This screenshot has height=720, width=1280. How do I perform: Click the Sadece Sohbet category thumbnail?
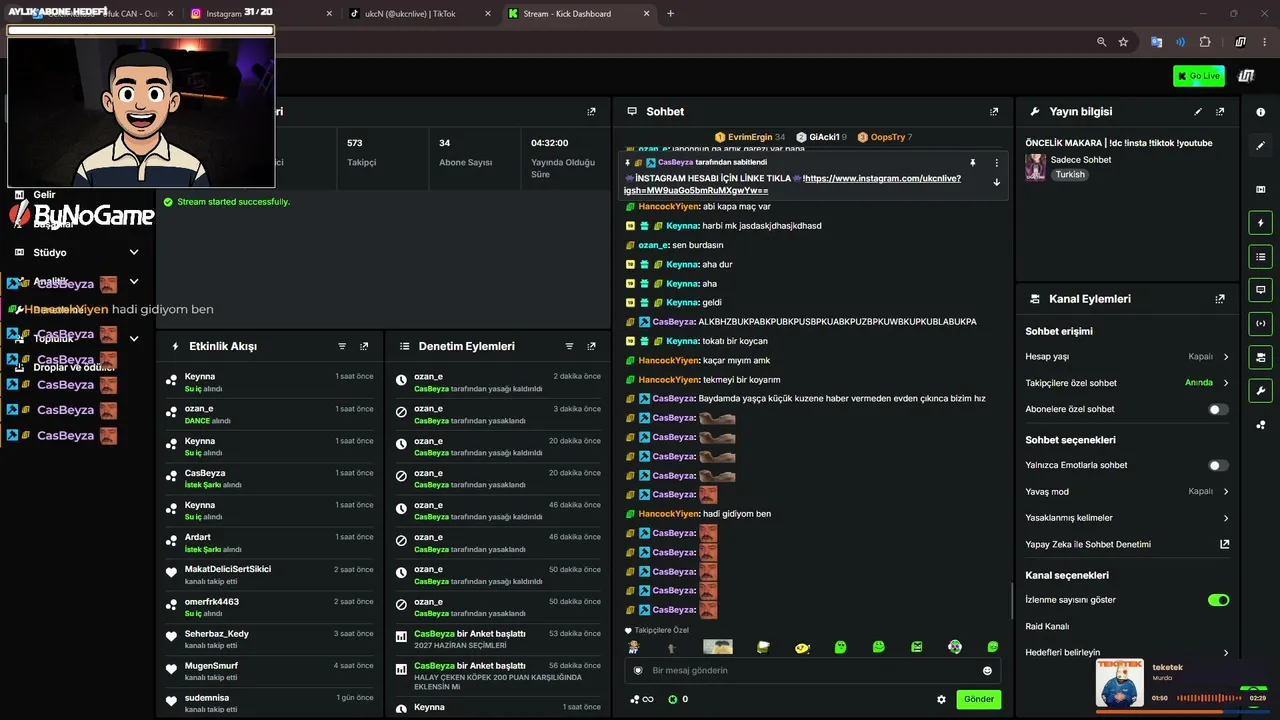[x=1035, y=167]
